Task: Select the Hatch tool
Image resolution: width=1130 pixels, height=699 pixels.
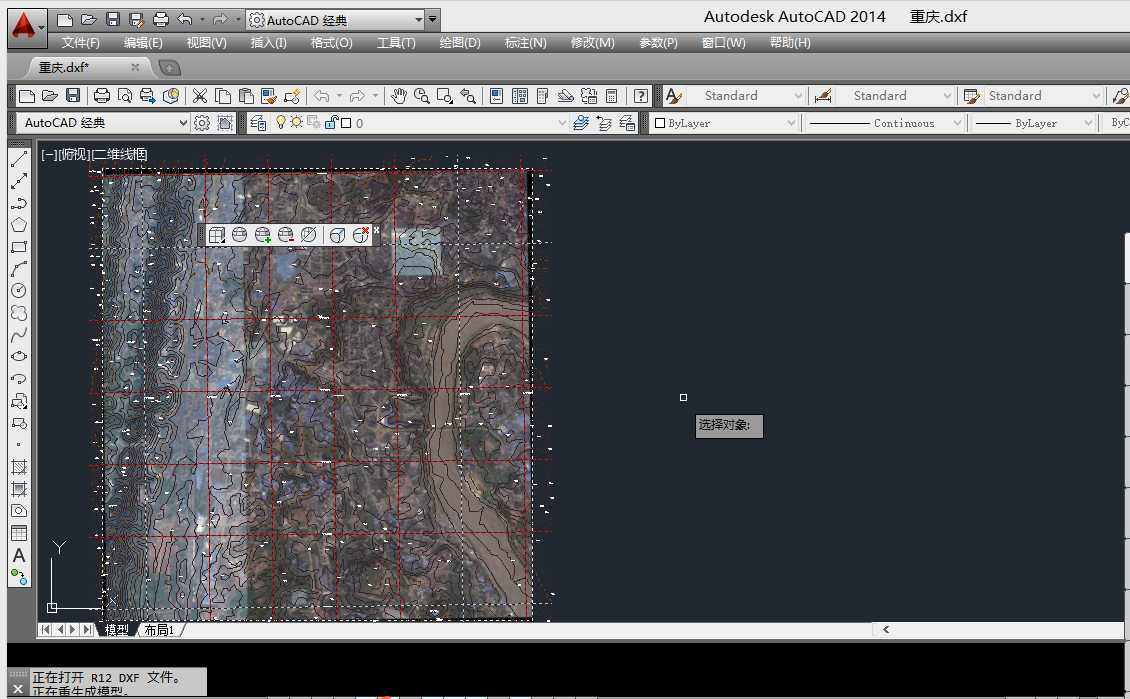Action: (19, 467)
